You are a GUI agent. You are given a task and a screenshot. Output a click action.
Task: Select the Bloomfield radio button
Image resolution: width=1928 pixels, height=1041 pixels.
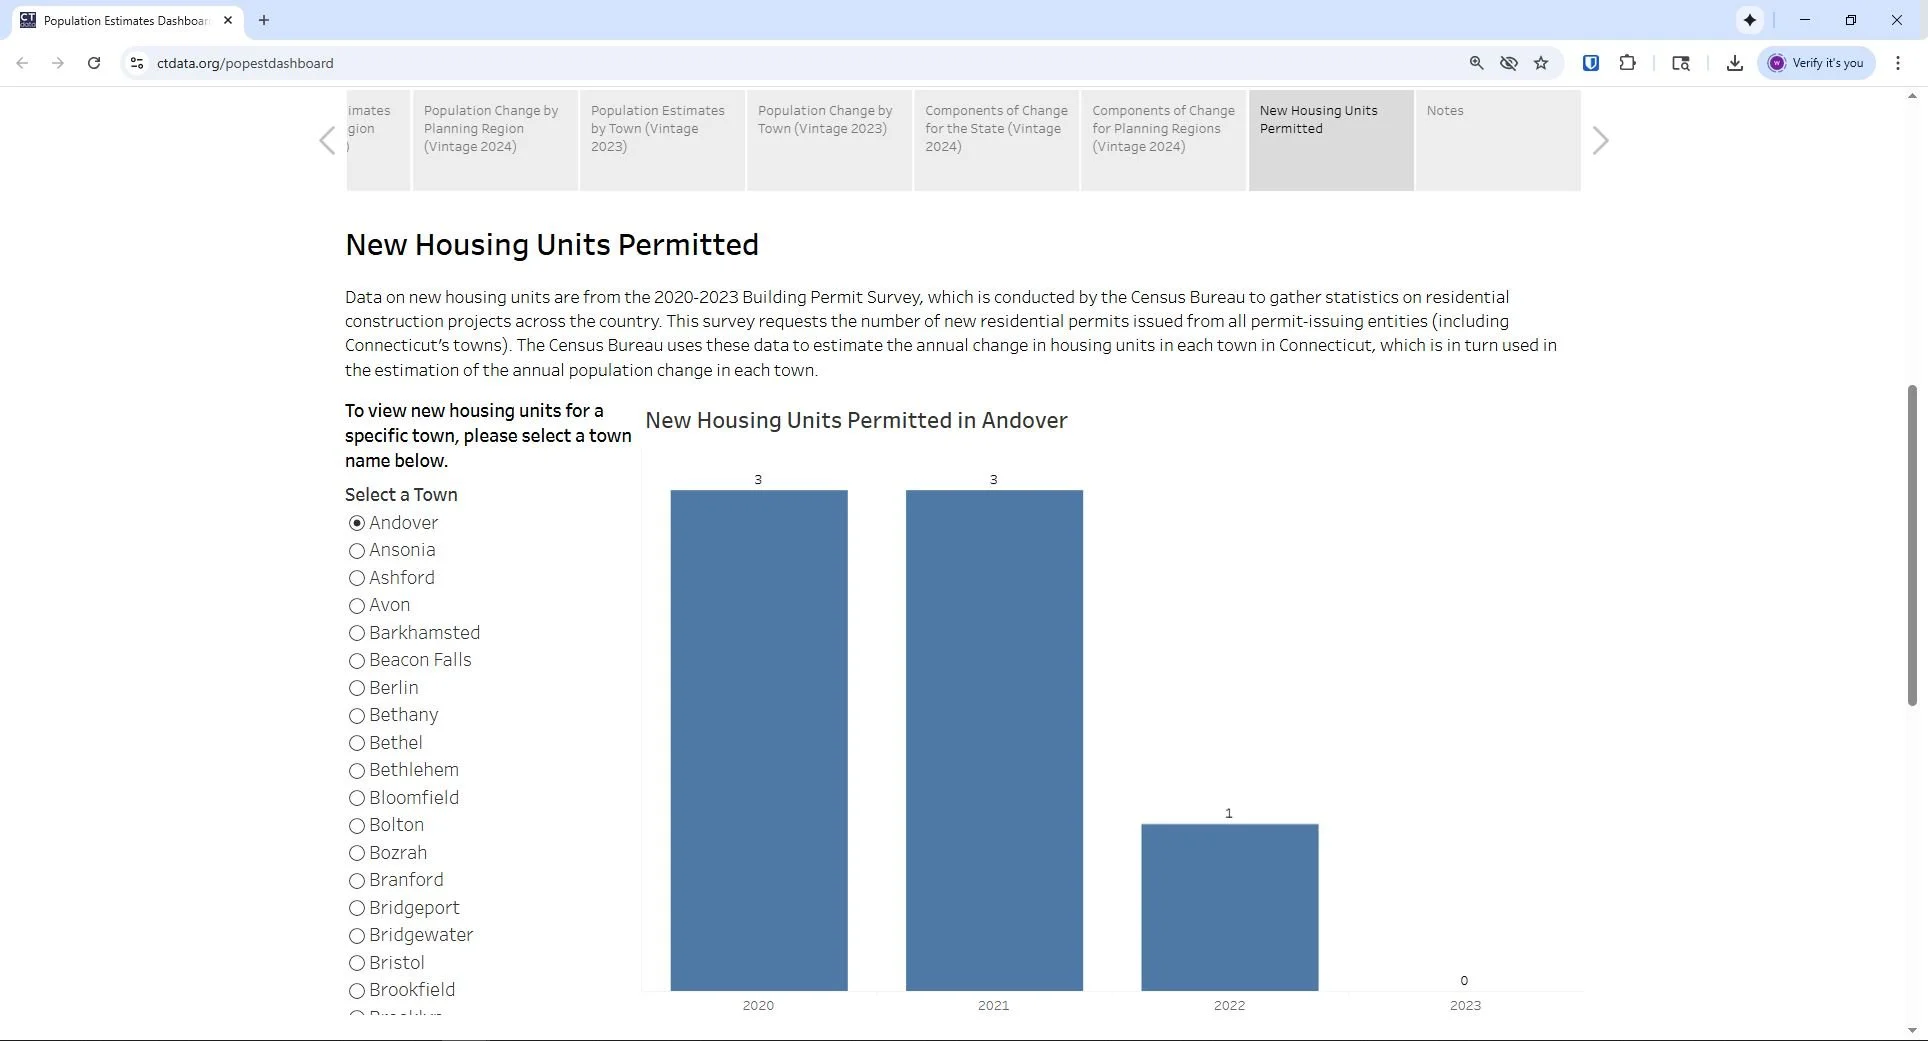pos(356,798)
